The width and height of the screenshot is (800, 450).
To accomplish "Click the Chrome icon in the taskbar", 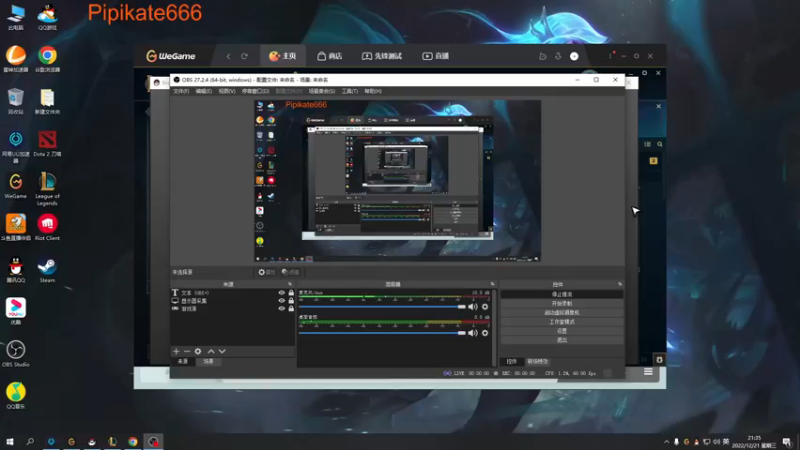I will 133,441.
